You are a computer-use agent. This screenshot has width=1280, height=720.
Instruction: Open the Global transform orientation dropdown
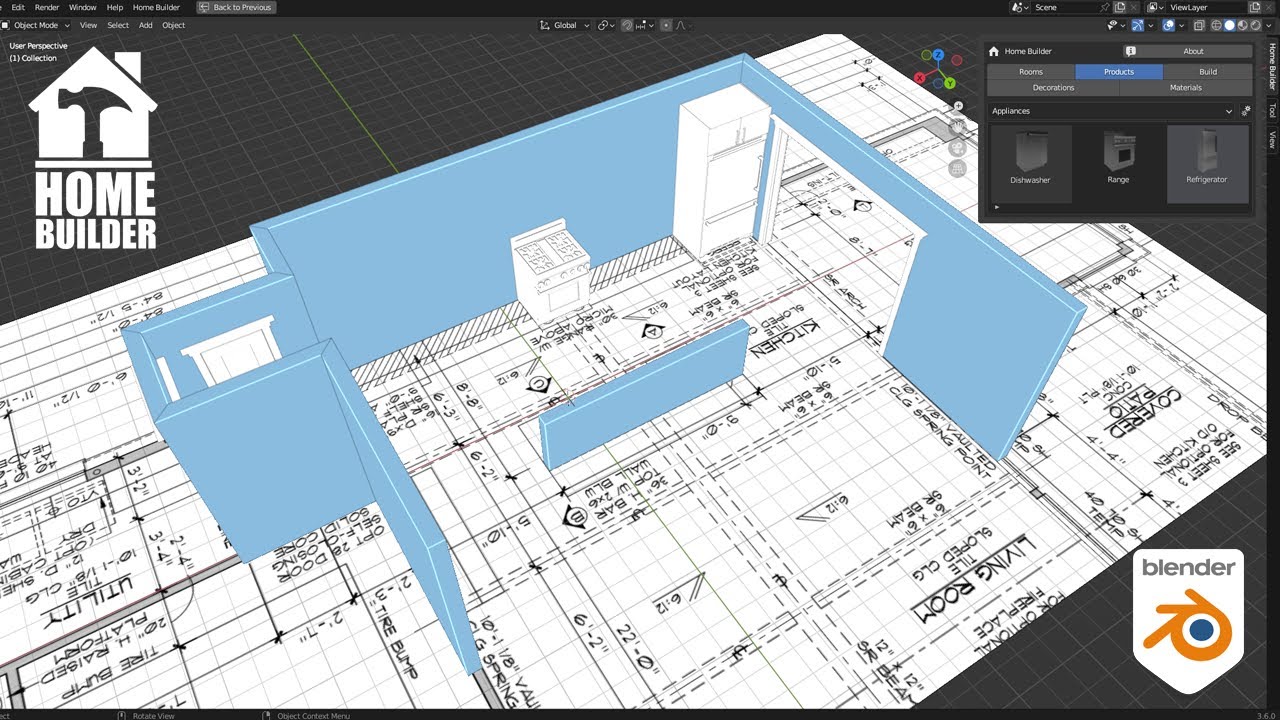coord(565,25)
